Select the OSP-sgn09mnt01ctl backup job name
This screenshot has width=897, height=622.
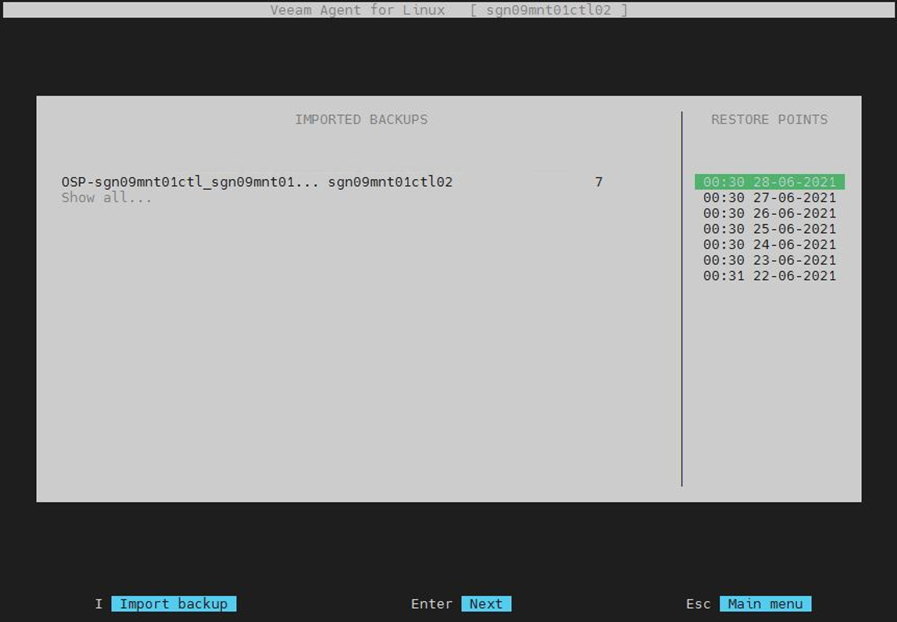point(190,182)
